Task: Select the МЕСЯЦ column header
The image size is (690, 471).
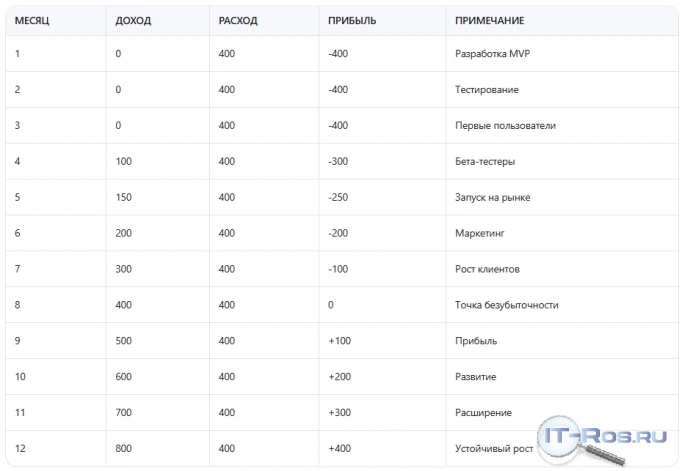Action: click(x=32, y=21)
